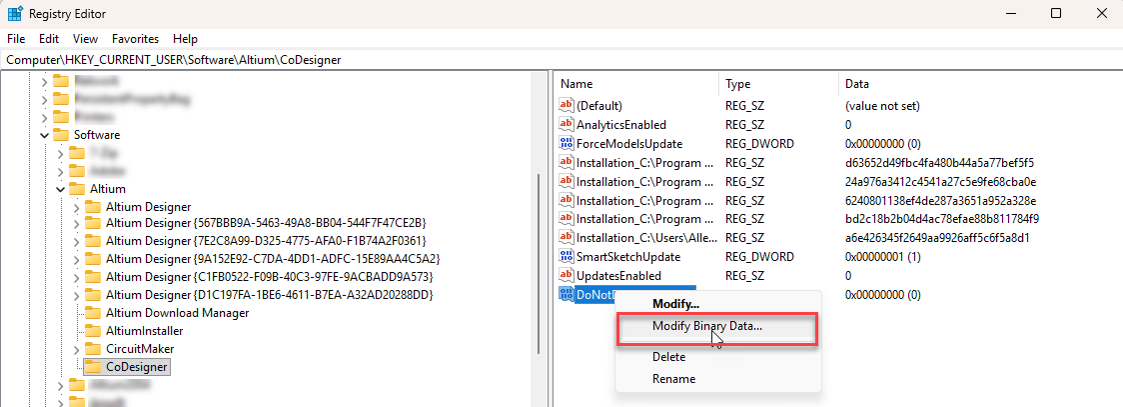
Task: Click data cell 0x00000001 (1)
Action: [883, 257]
